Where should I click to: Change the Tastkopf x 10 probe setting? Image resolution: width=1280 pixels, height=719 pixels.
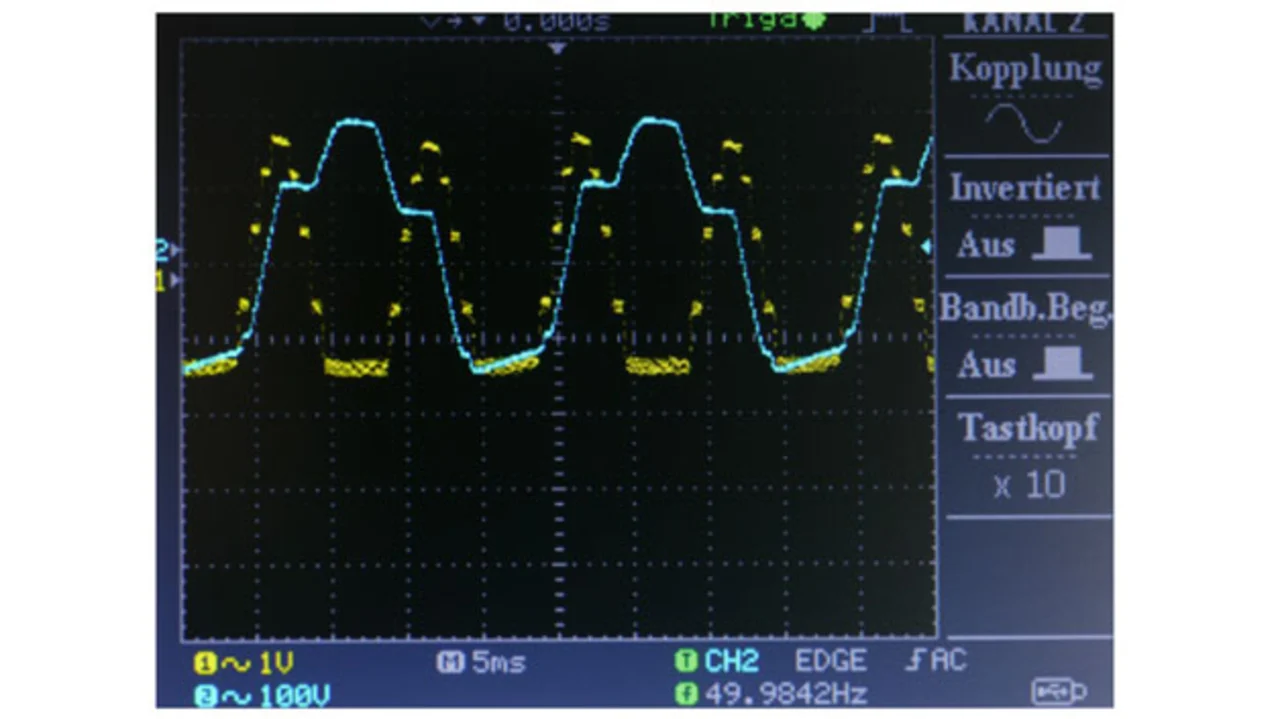pyautogui.click(x=1028, y=485)
